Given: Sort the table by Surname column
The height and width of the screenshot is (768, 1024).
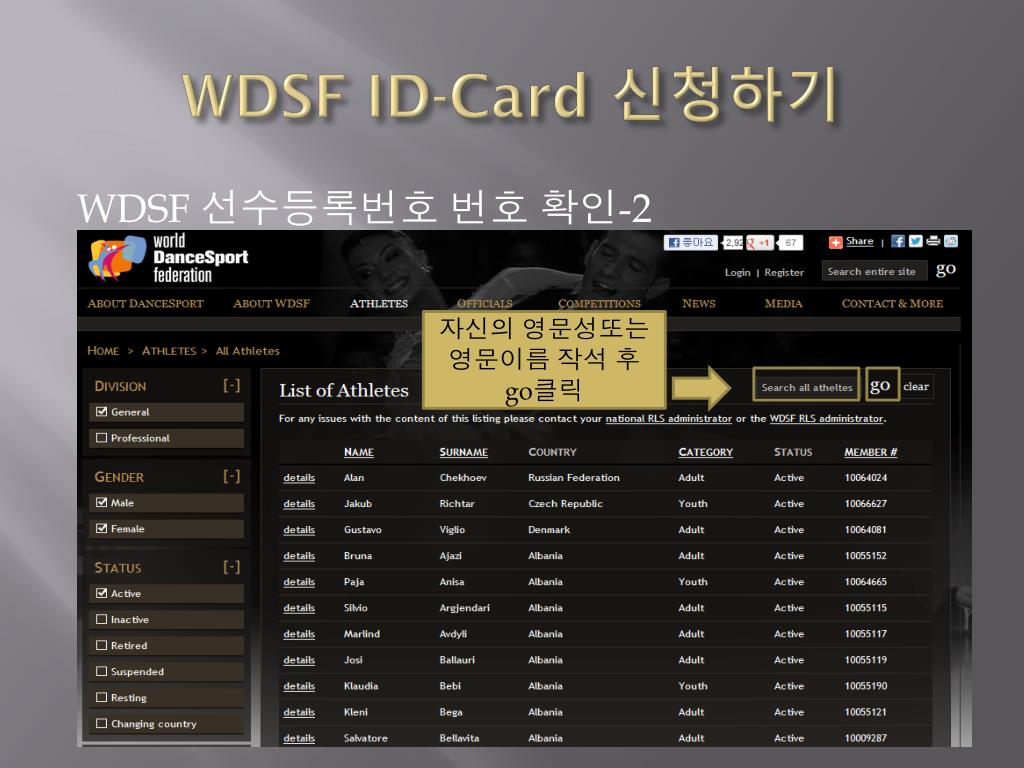Looking at the screenshot, I should point(464,452).
